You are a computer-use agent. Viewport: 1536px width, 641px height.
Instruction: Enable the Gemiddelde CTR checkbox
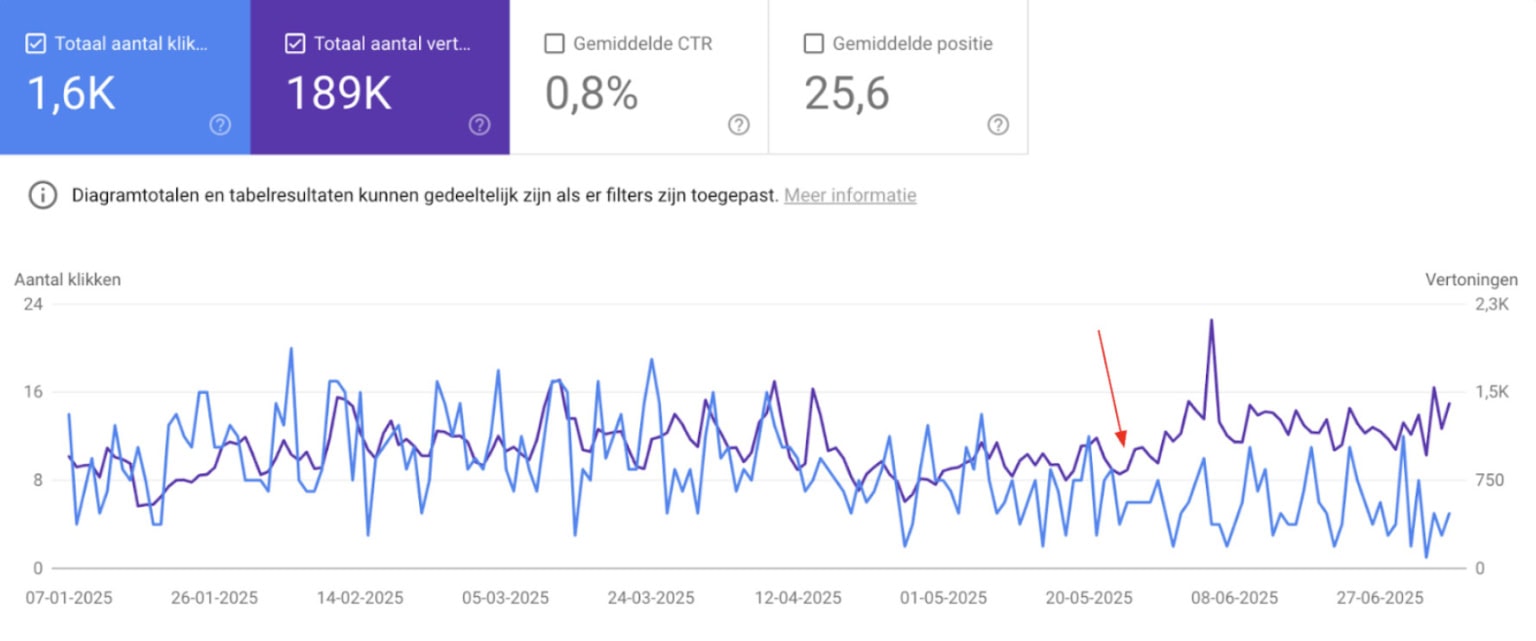(x=554, y=44)
